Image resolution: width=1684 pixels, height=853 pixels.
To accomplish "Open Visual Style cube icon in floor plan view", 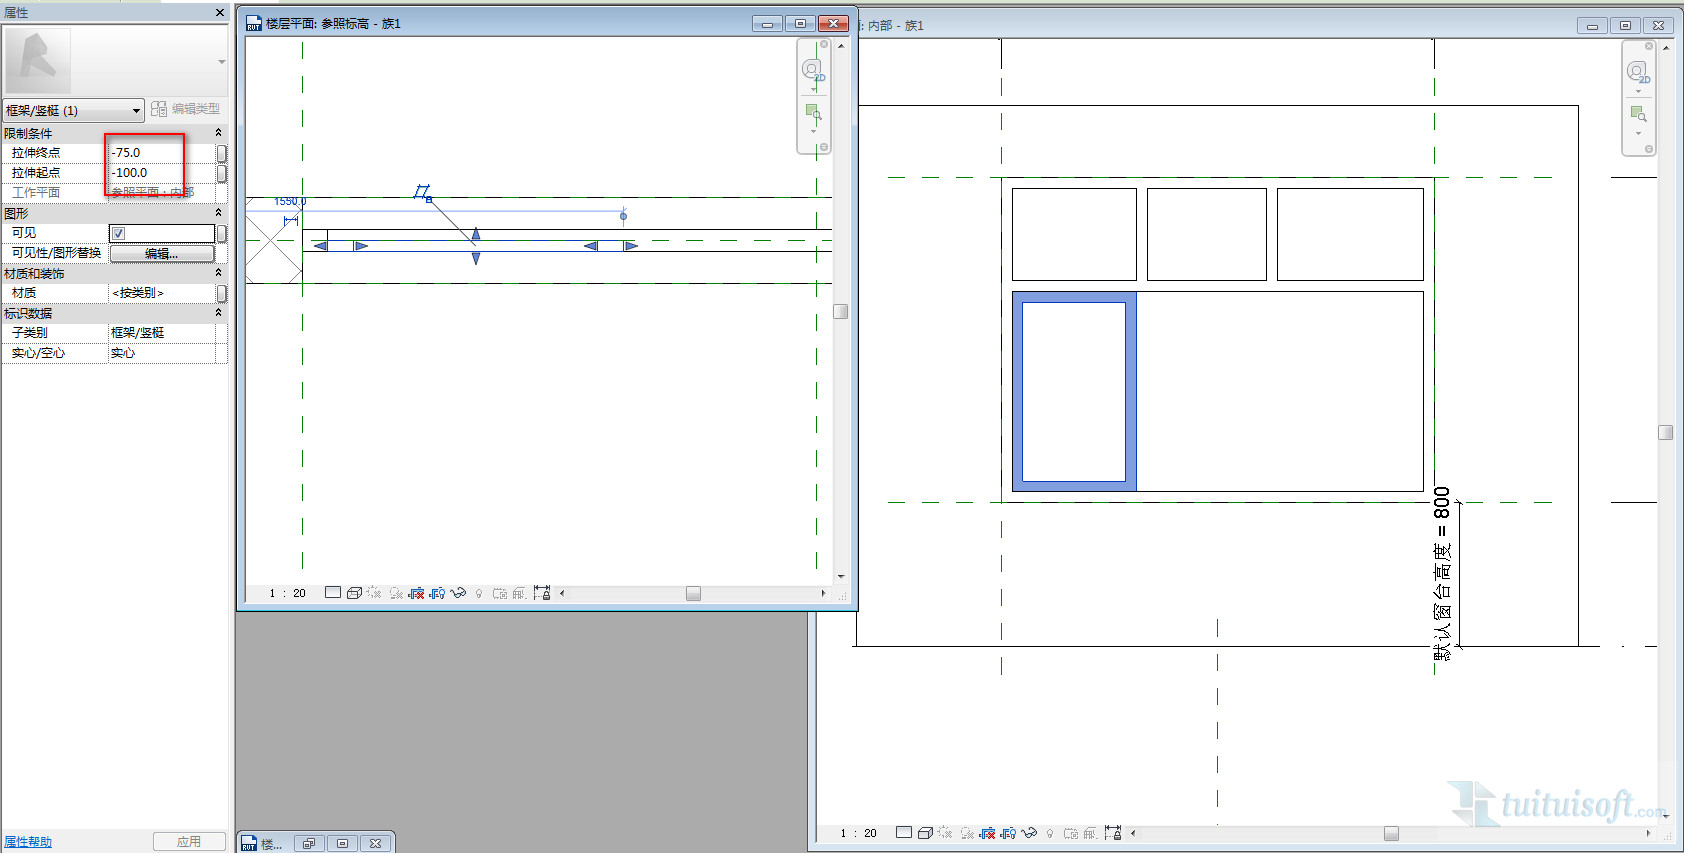I will coord(354,593).
